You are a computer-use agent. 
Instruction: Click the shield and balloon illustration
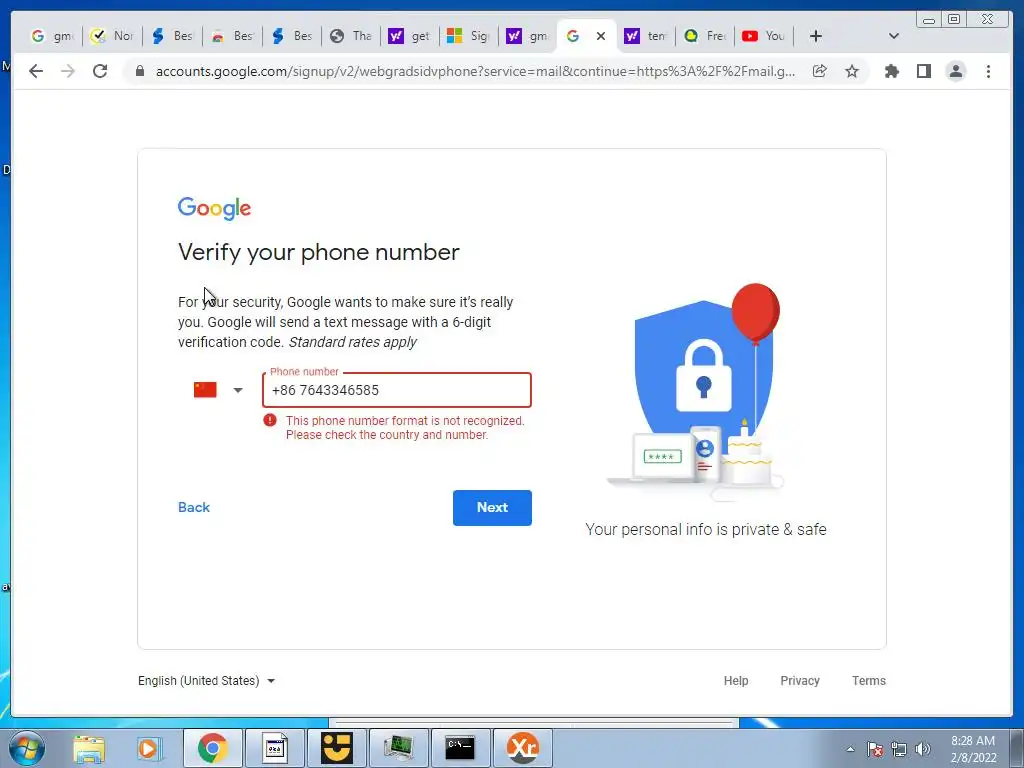pos(696,392)
